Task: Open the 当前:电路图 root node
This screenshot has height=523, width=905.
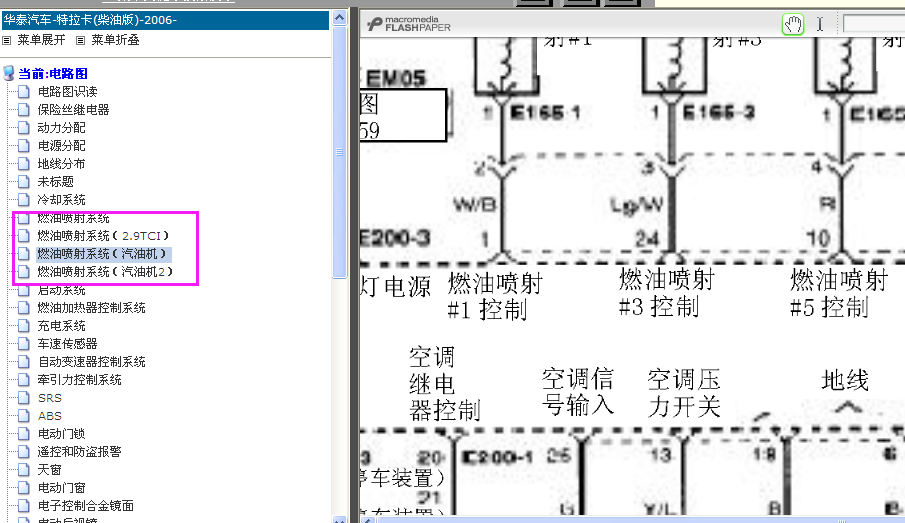Action: [x=53, y=73]
